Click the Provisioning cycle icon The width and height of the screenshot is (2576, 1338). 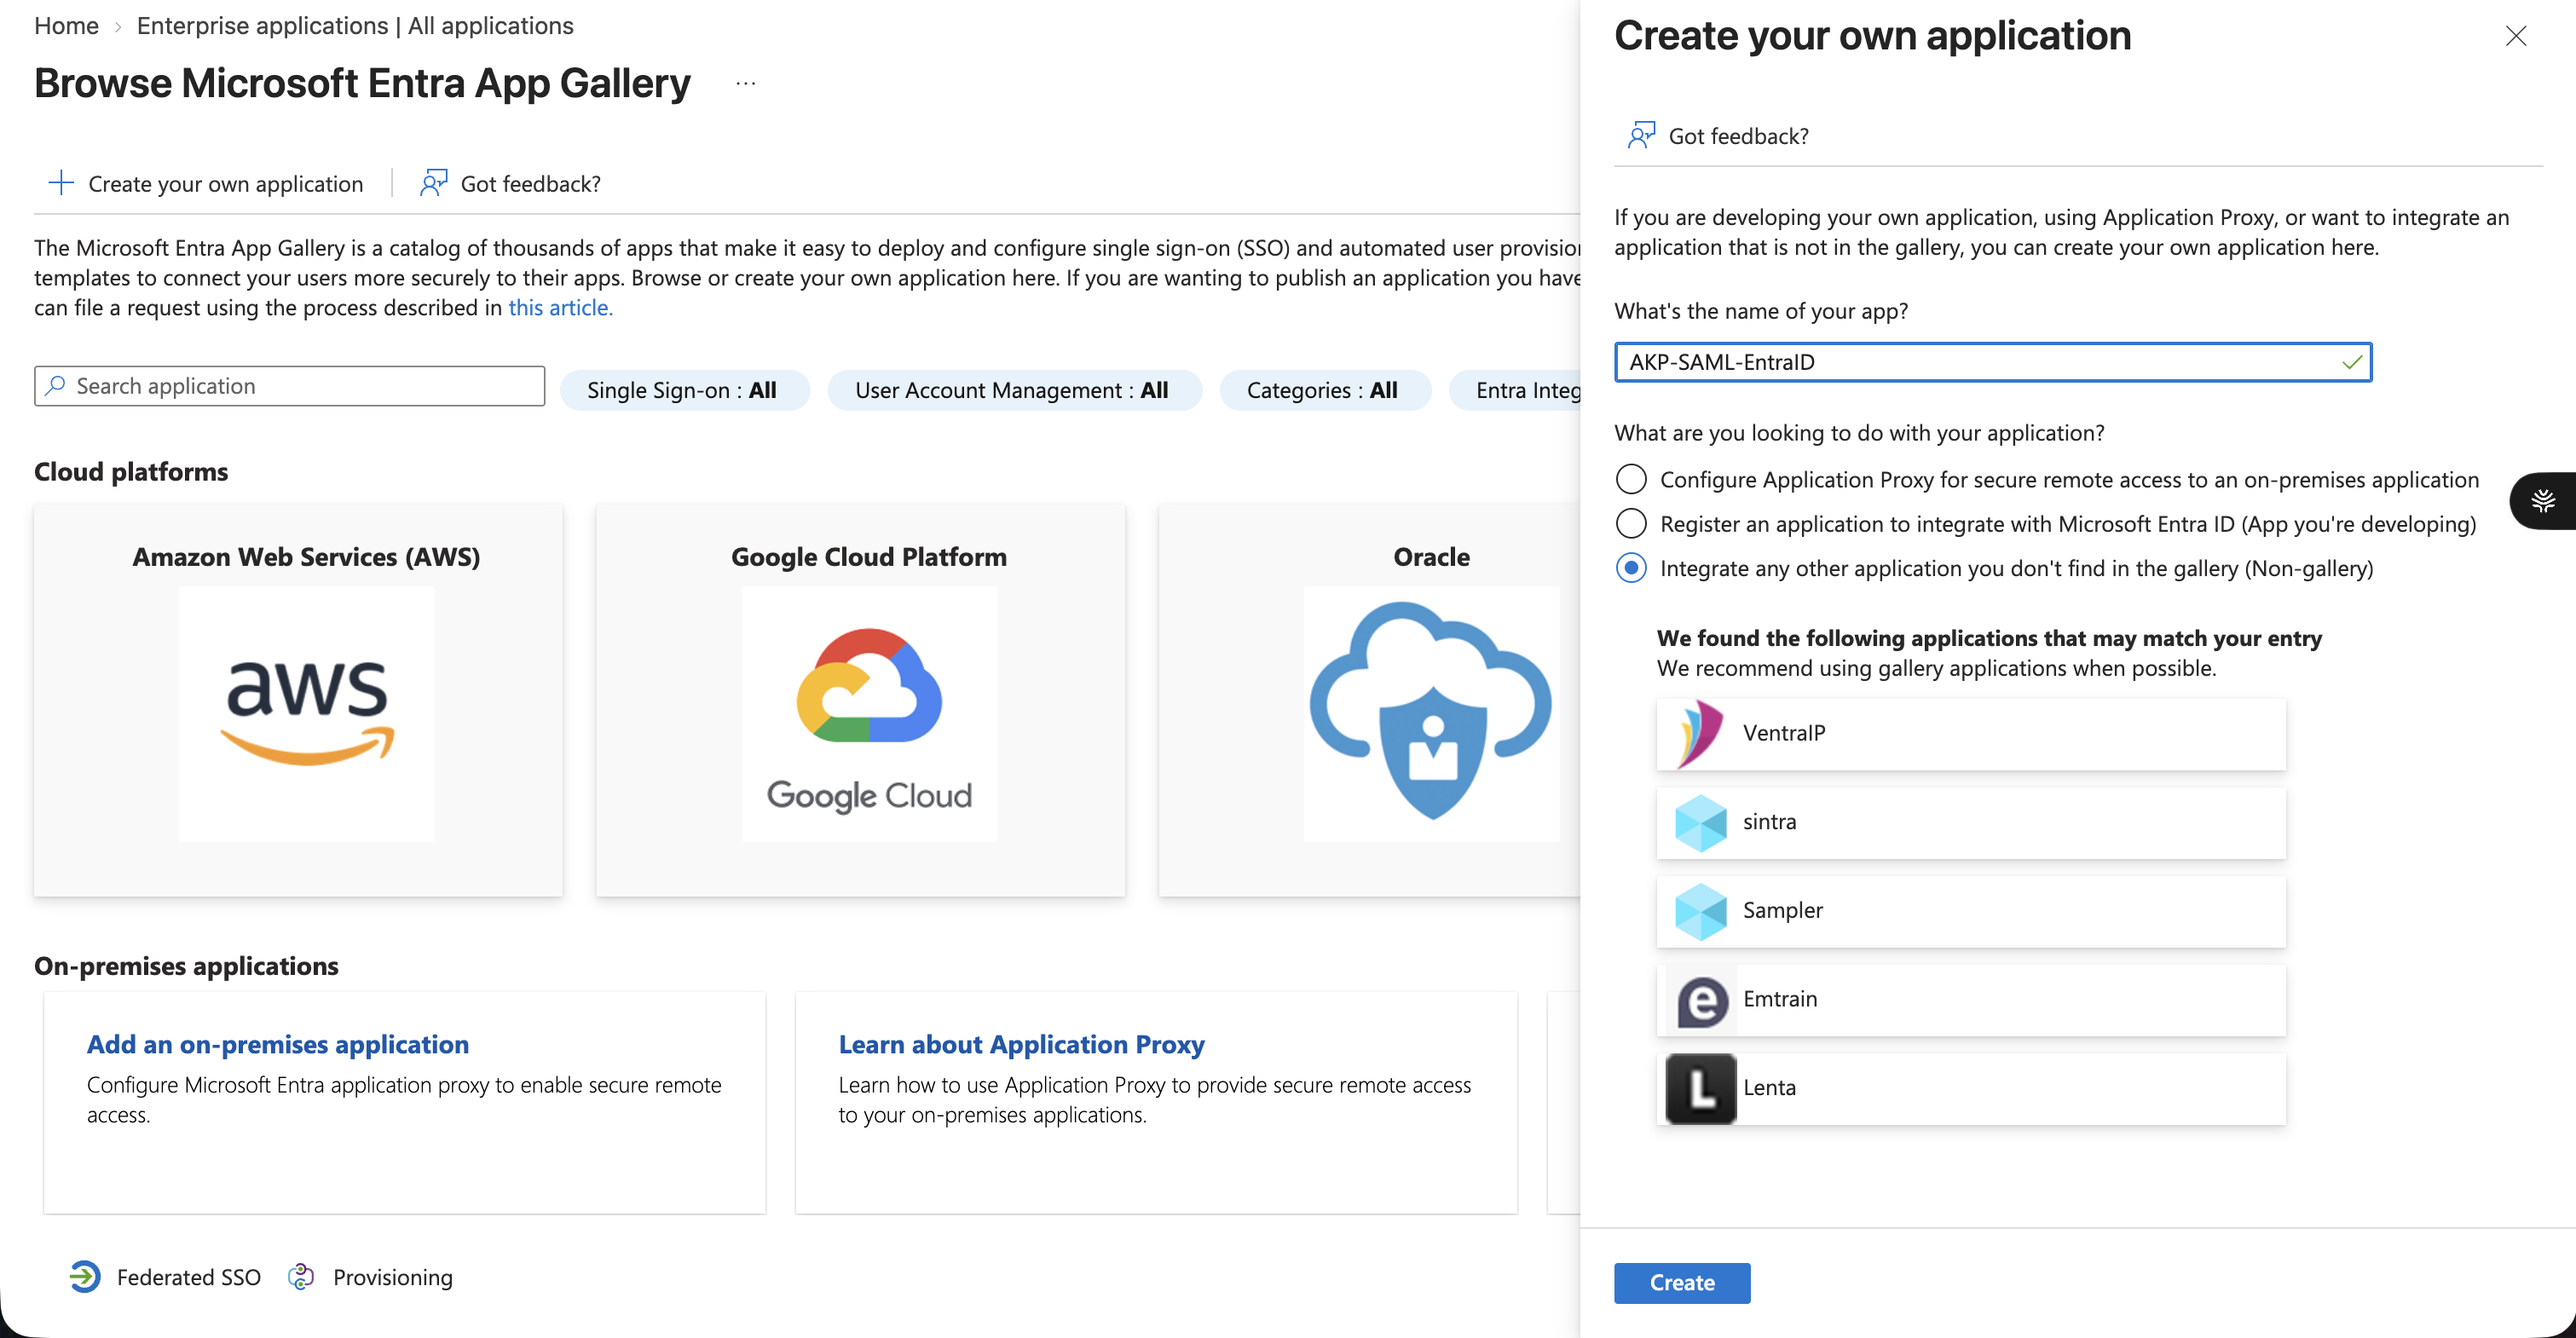click(301, 1277)
